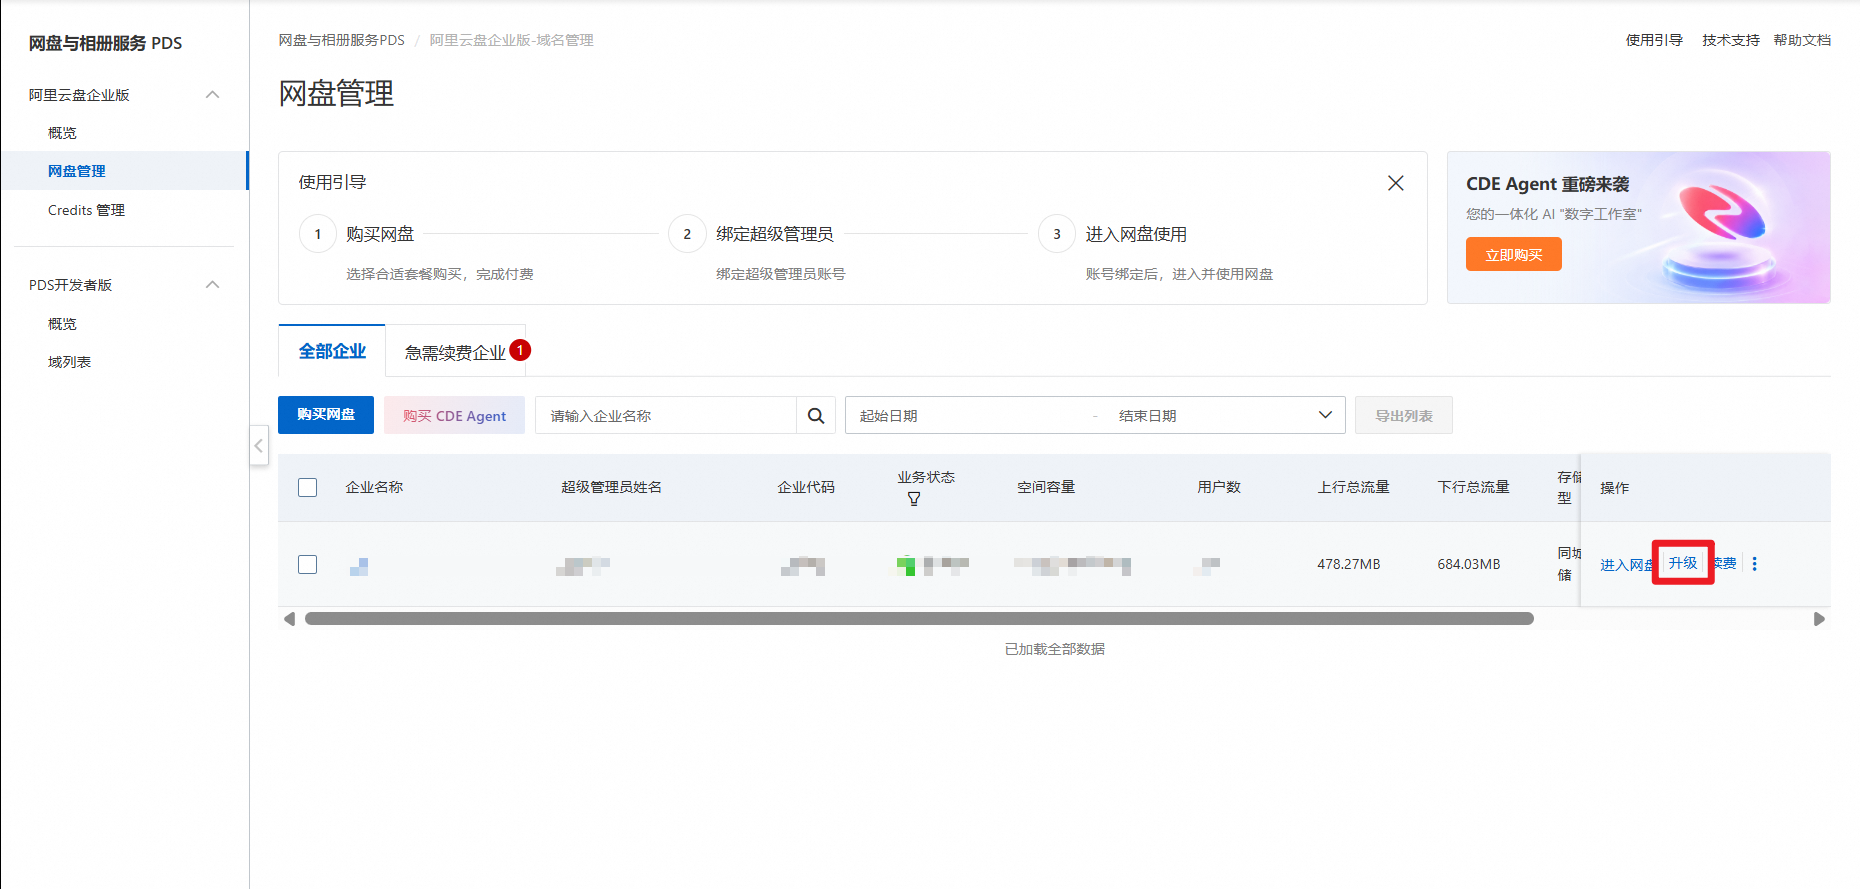Click the search magnifier icon
This screenshot has height=889, width=1860.
point(816,416)
